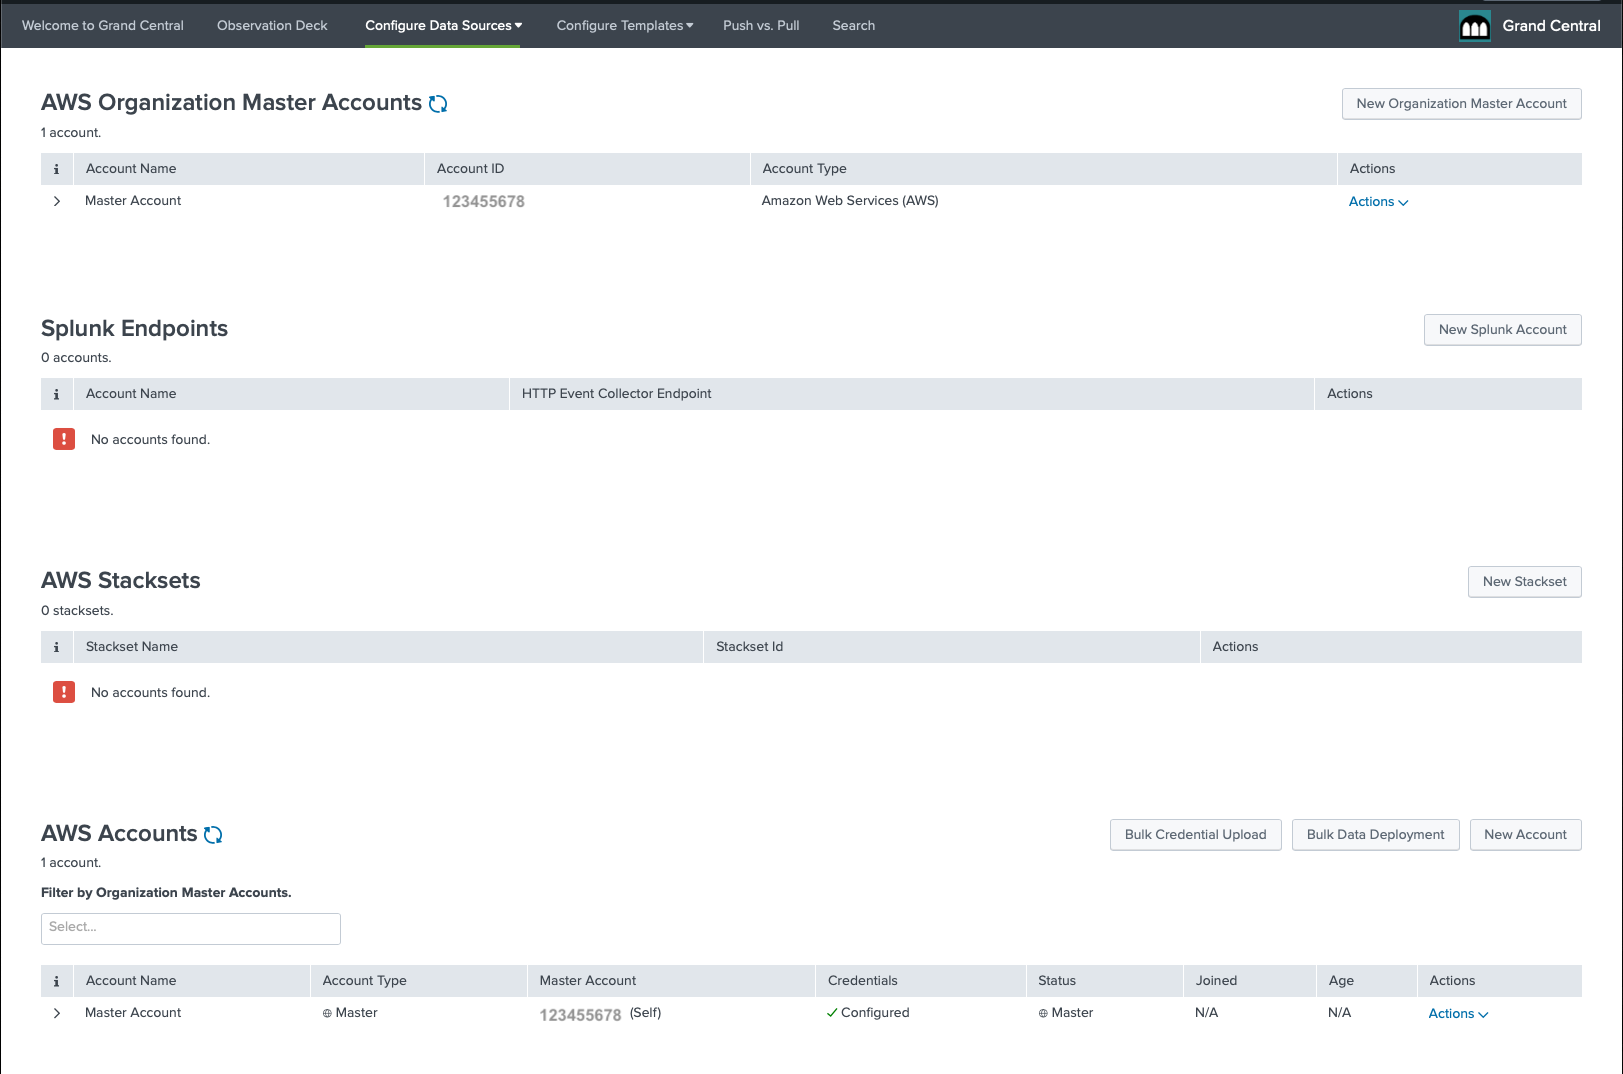Expand Master Account row in AWS Accounts
The image size is (1623, 1074).
coord(57,1013)
